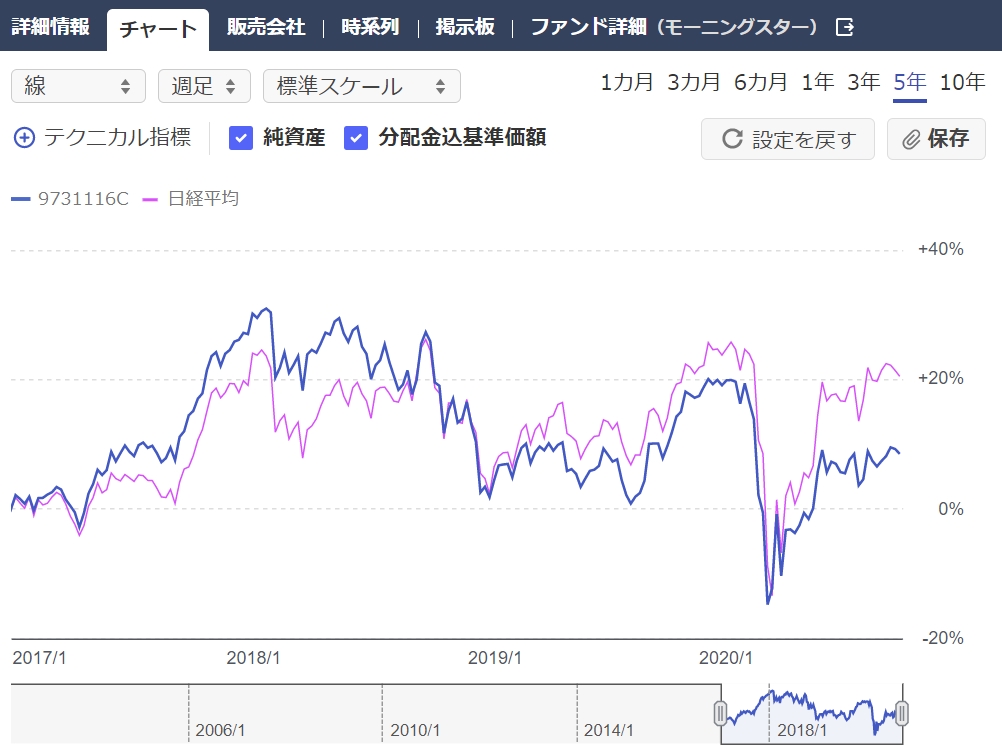
Task: Click the left range slider handle
Action: click(720, 713)
